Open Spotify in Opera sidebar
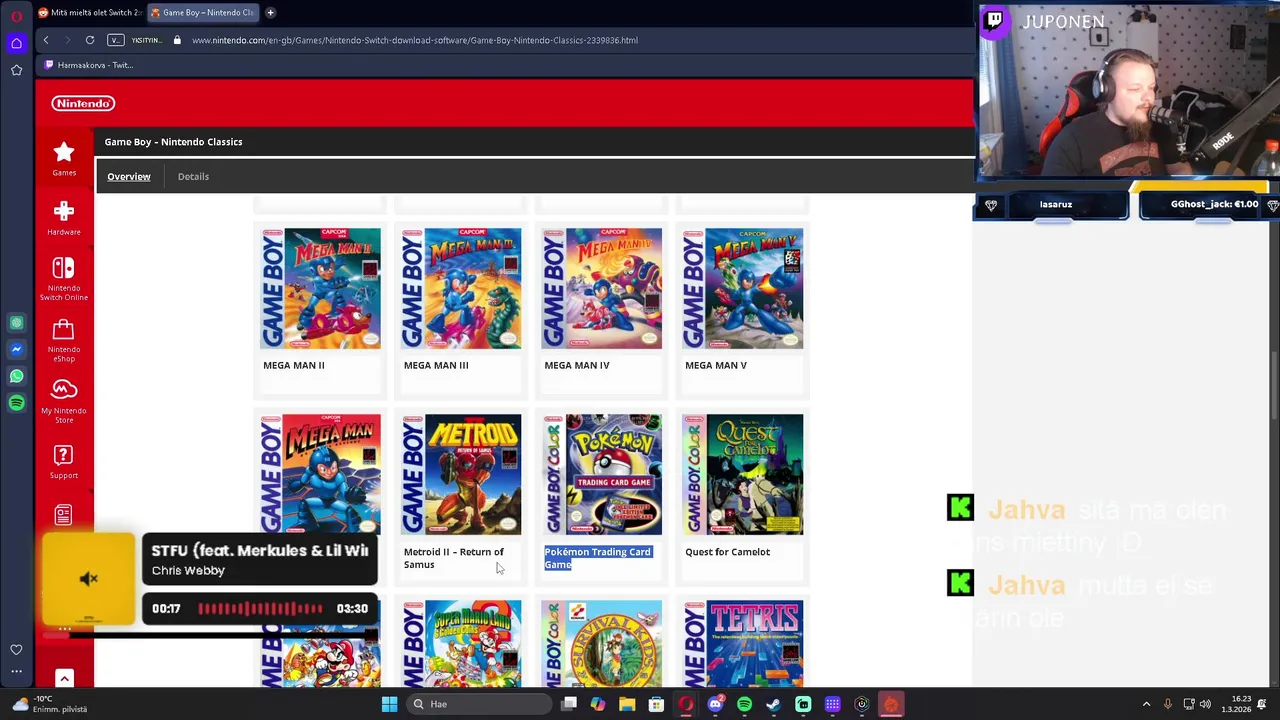The height and width of the screenshot is (720, 1280). (16, 403)
